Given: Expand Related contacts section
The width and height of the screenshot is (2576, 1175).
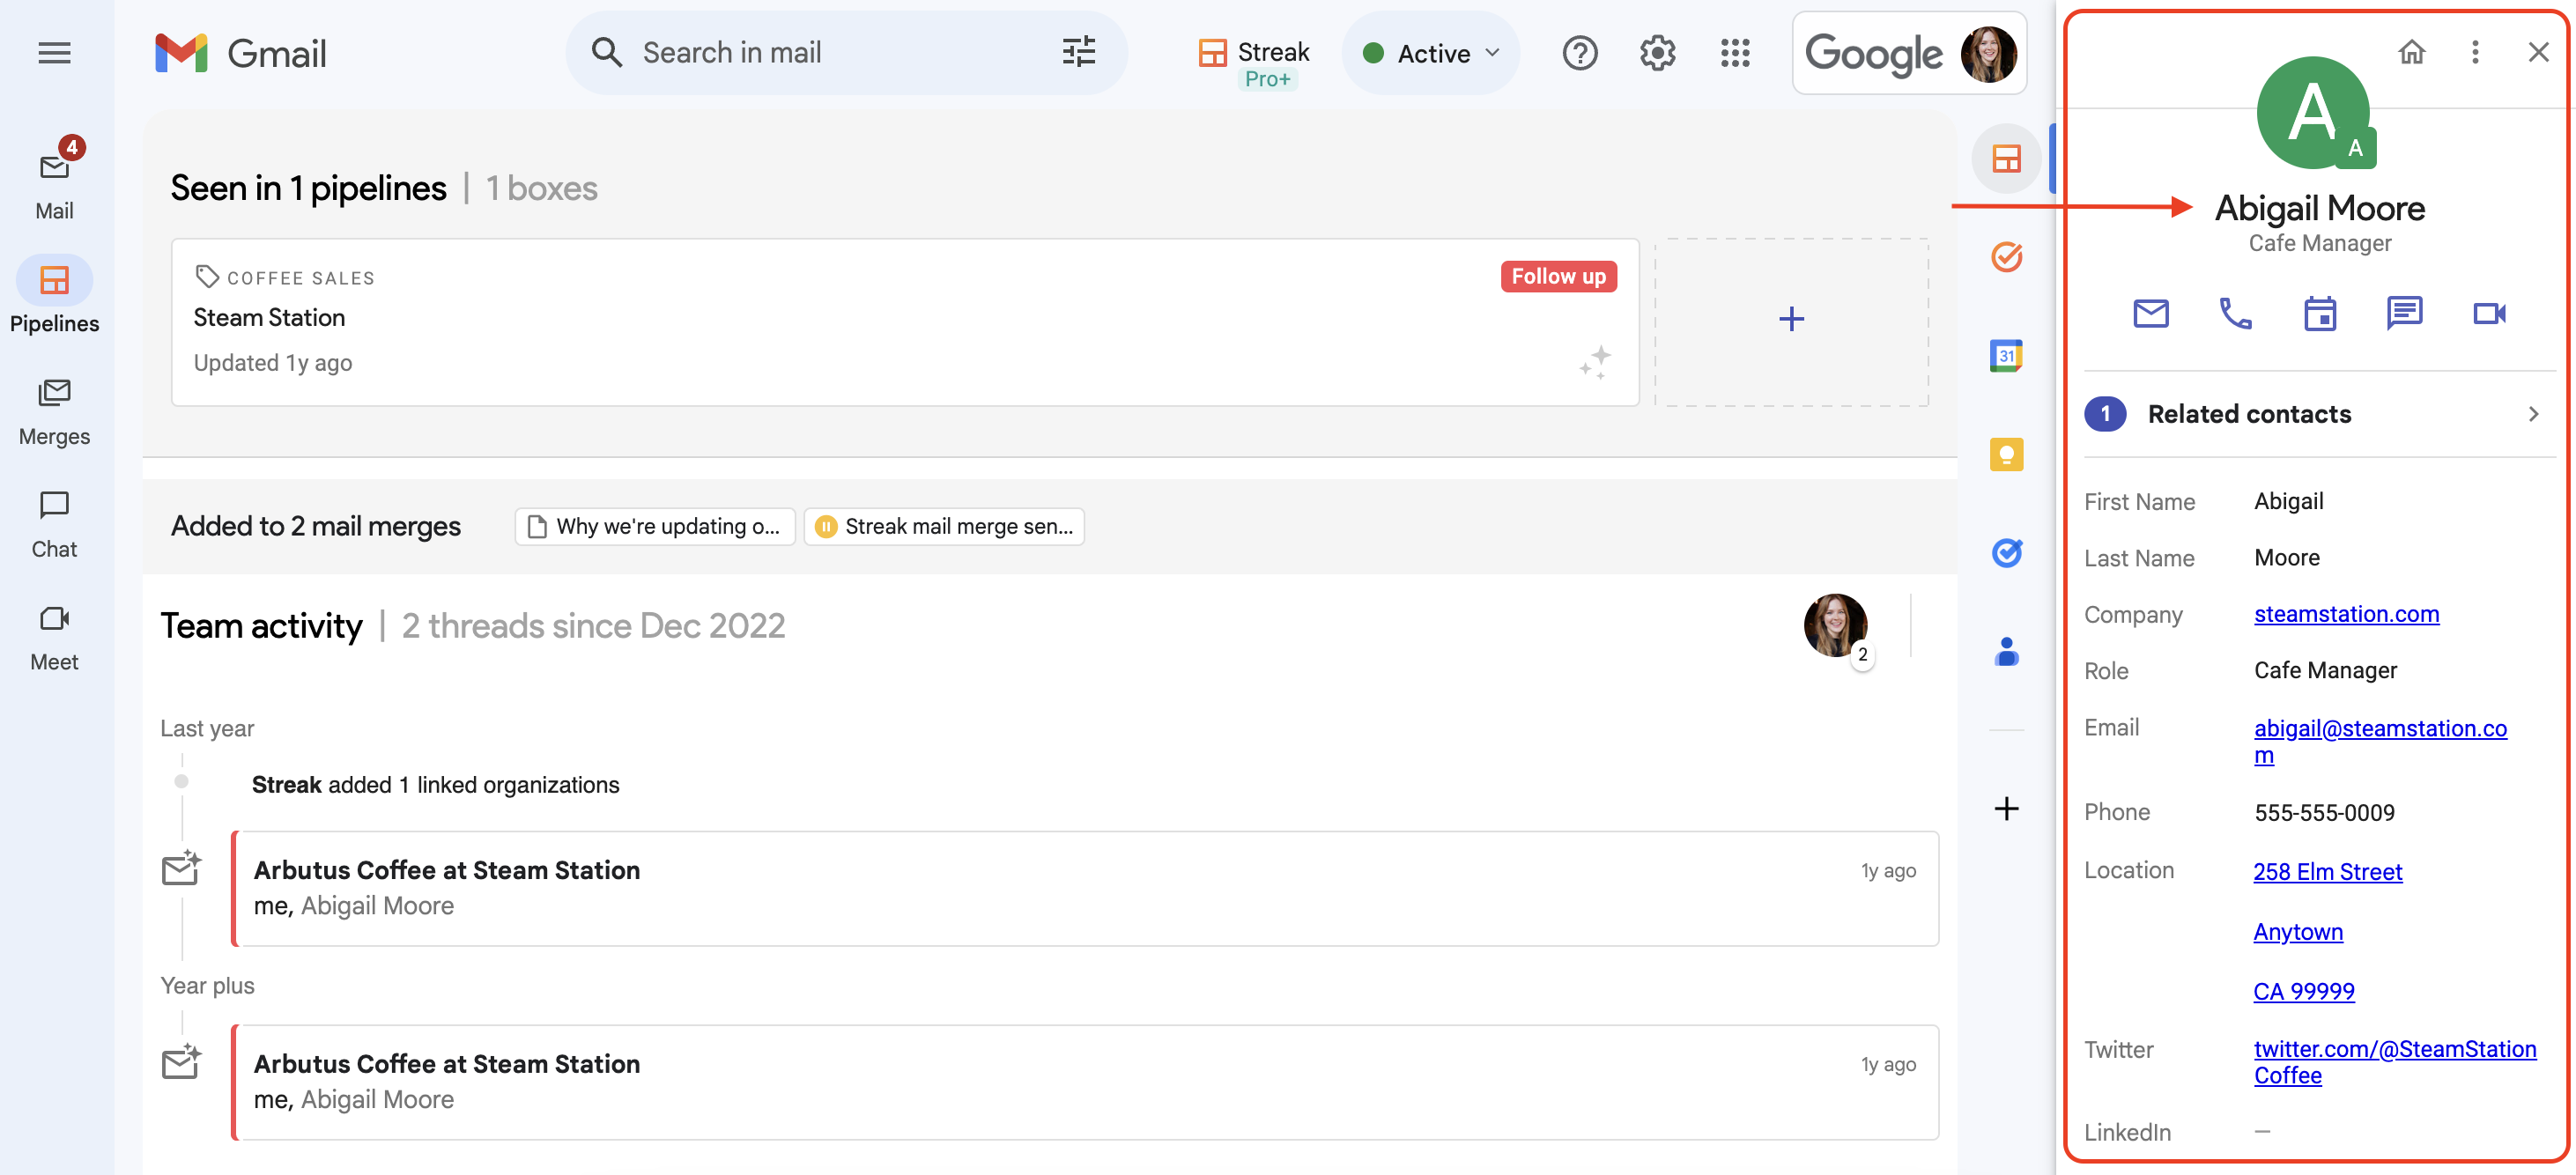Looking at the screenshot, I should click(2532, 414).
